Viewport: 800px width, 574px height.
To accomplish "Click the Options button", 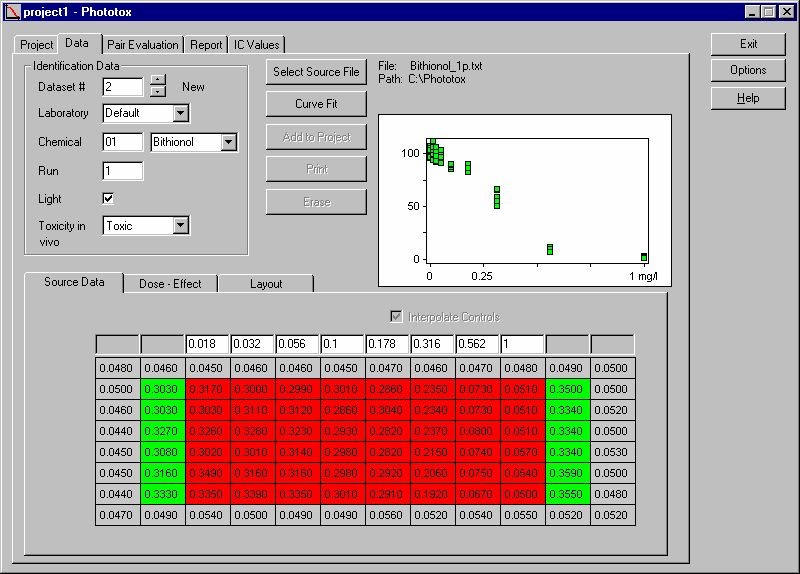I will (748, 71).
